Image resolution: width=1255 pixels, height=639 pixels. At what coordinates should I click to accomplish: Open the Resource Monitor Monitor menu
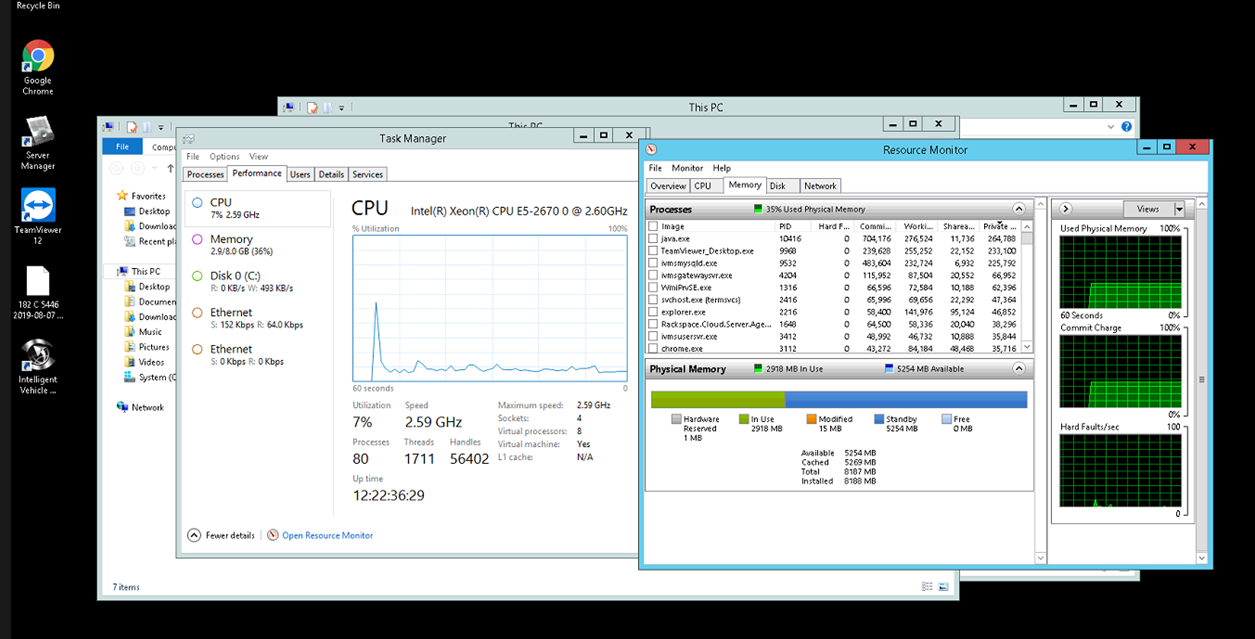[x=687, y=168]
